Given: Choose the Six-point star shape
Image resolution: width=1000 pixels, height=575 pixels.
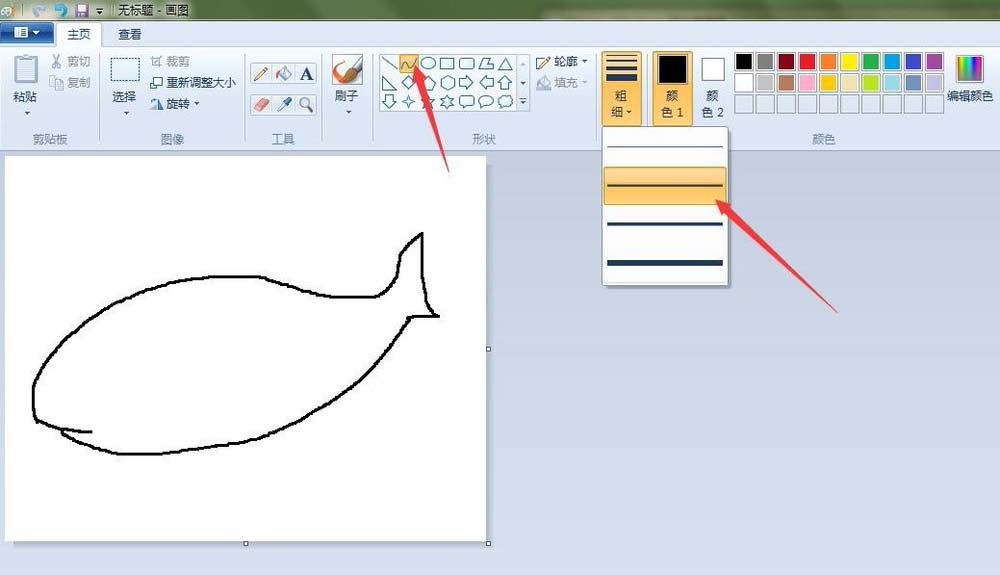Looking at the screenshot, I should tap(447, 101).
